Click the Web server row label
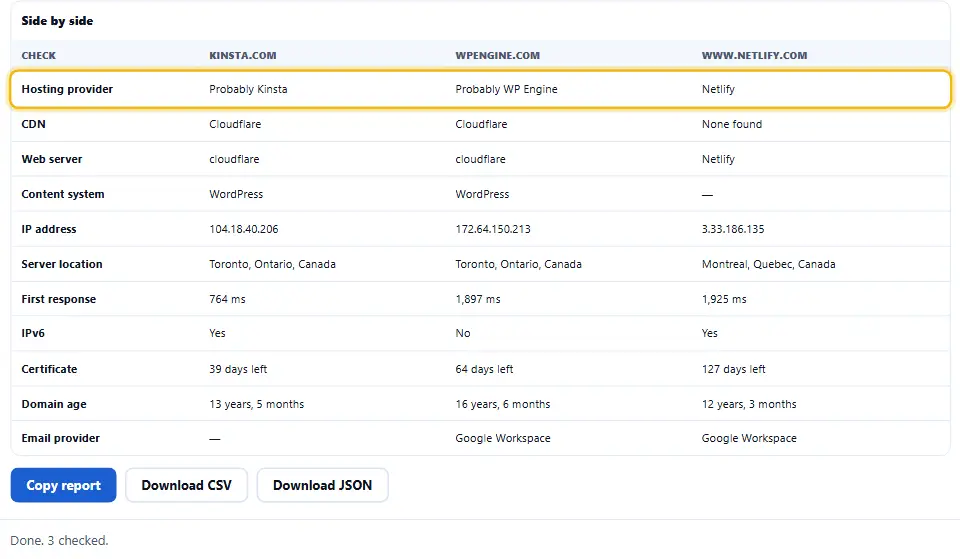 pyautogui.click(x=52, y=159)
